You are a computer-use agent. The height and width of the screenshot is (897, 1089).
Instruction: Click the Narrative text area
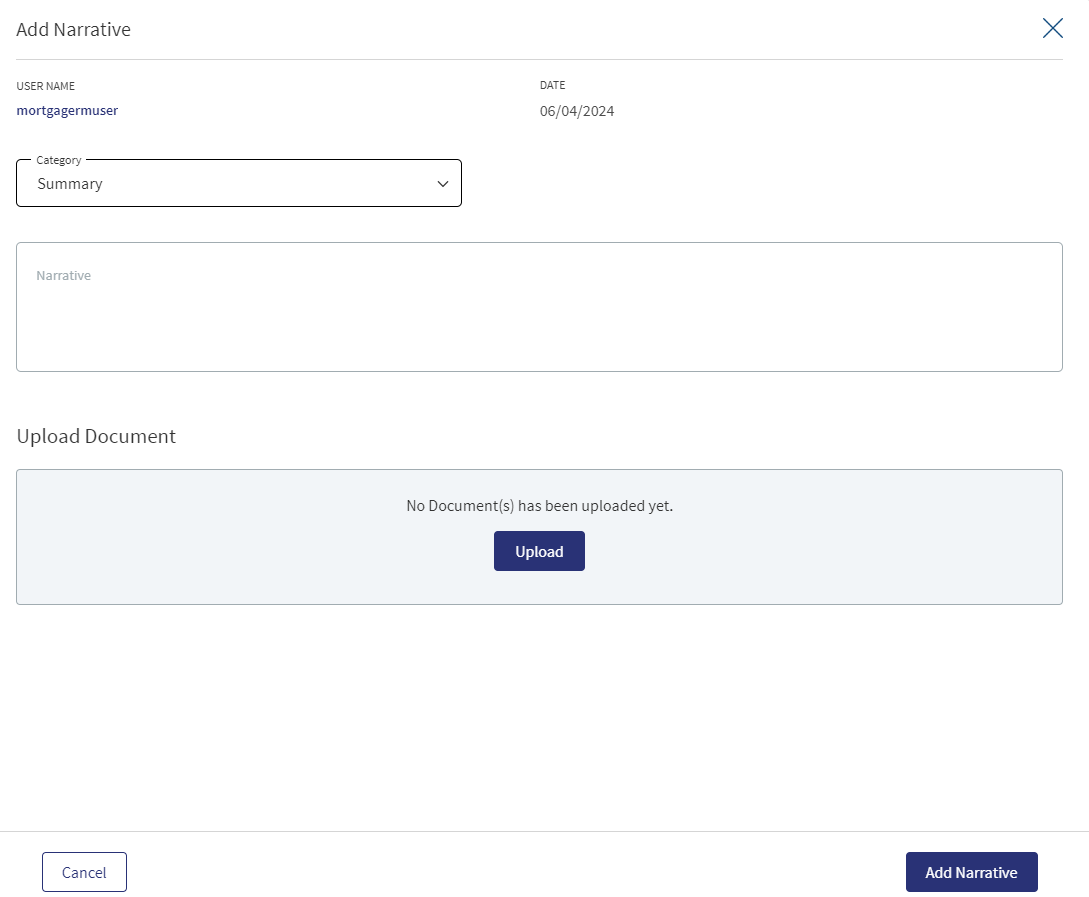pyautogui.click(x=540, y=307)
